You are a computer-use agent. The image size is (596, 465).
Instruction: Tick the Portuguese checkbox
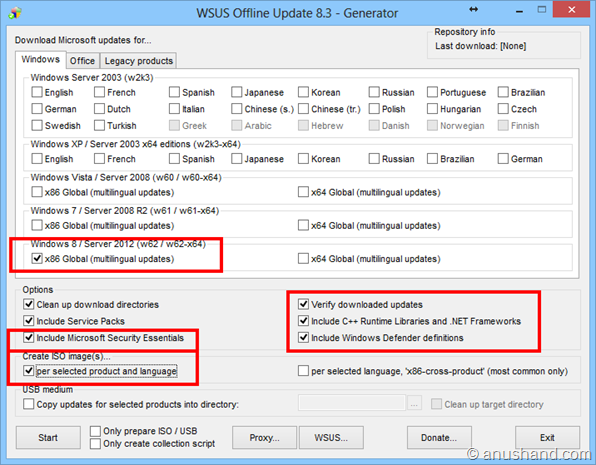432,92
